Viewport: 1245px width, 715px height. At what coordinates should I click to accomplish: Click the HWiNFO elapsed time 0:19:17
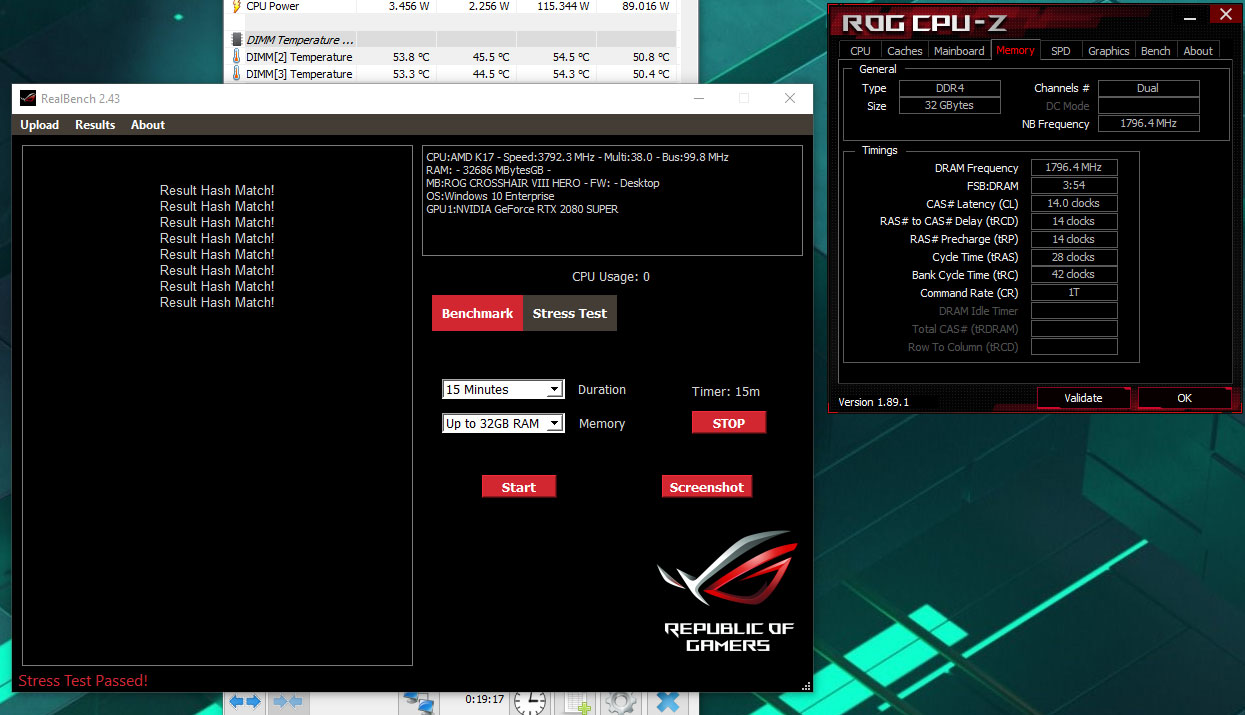485,699
